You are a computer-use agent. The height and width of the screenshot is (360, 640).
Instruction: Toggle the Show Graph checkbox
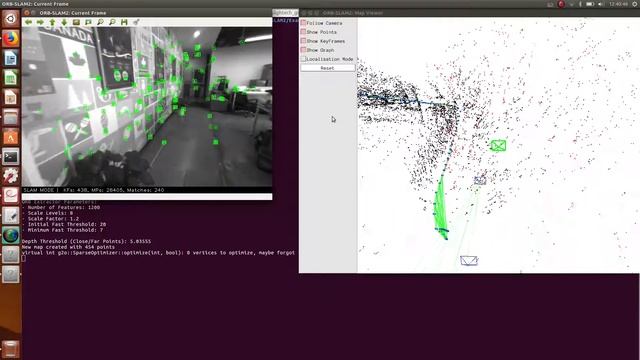click(x=303, y=50)
